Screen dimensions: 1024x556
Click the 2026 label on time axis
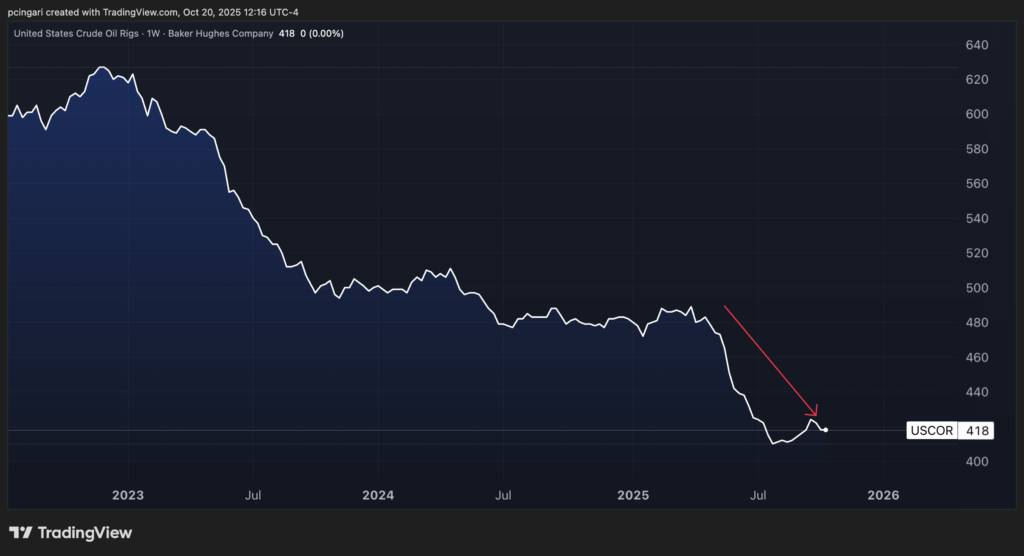(883, 495)
